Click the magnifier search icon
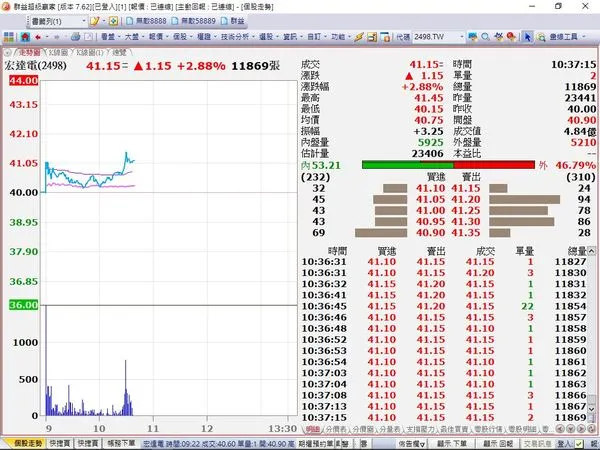 click(x=485, y=37)
